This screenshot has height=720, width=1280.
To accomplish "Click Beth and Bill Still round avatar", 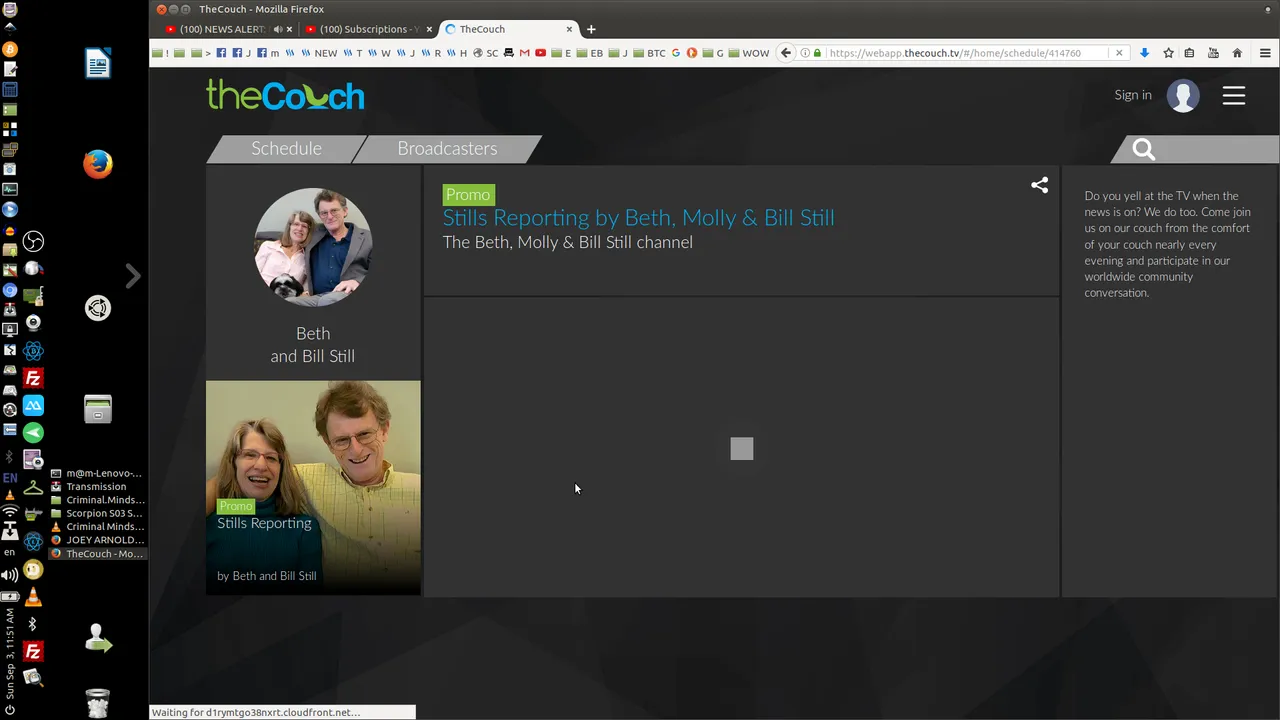I will click(x=313, y=247).
